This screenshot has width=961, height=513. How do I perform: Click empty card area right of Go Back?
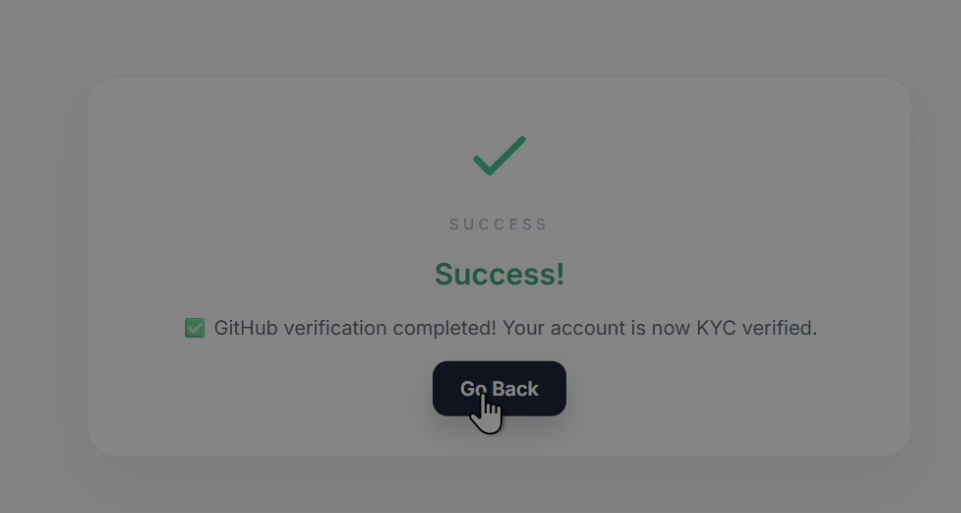point(735,389)
